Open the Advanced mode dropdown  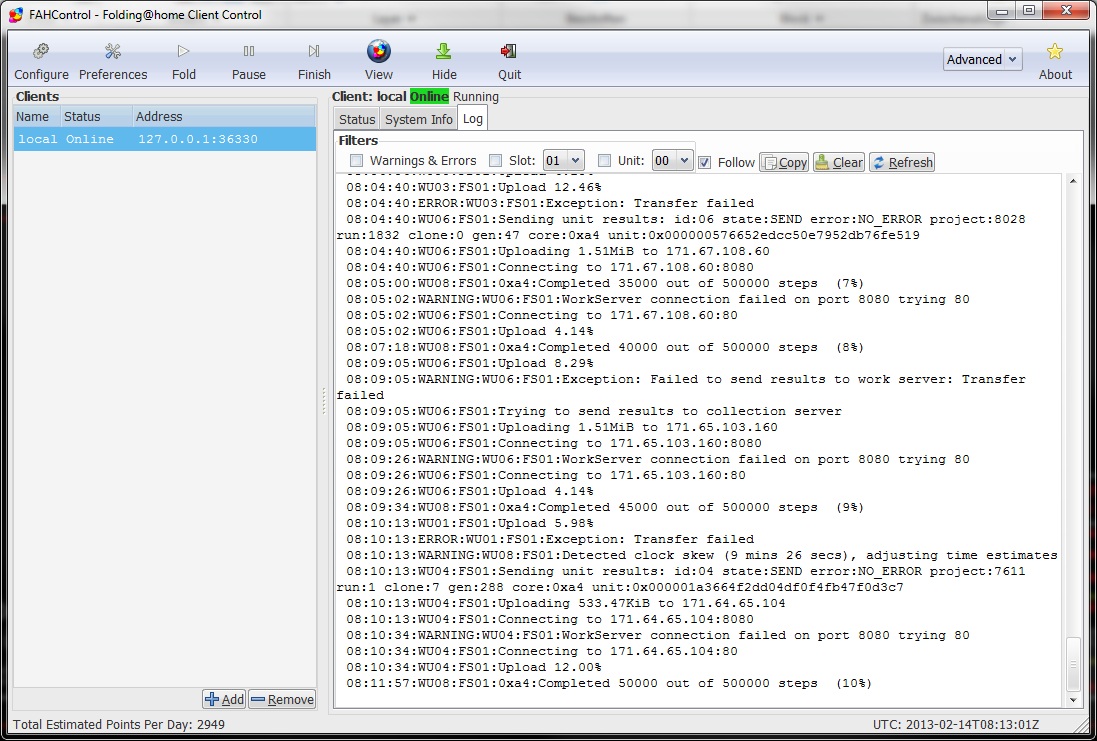(982, 59)
